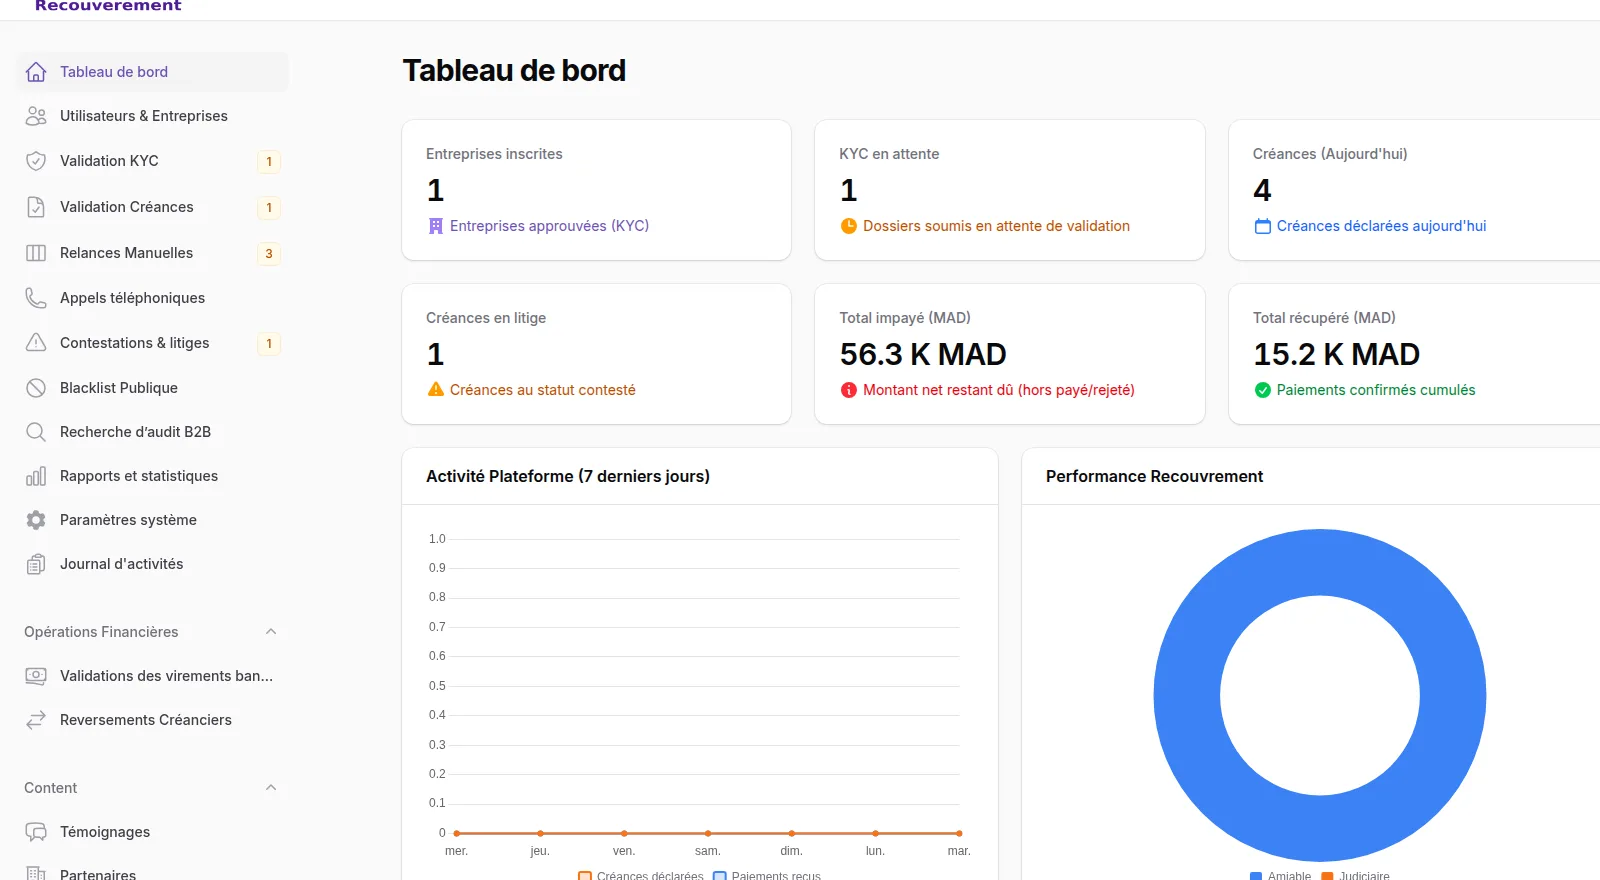Click the phone icon for Appels téléphoniques
1600x880 pixels.
[36, 298]
